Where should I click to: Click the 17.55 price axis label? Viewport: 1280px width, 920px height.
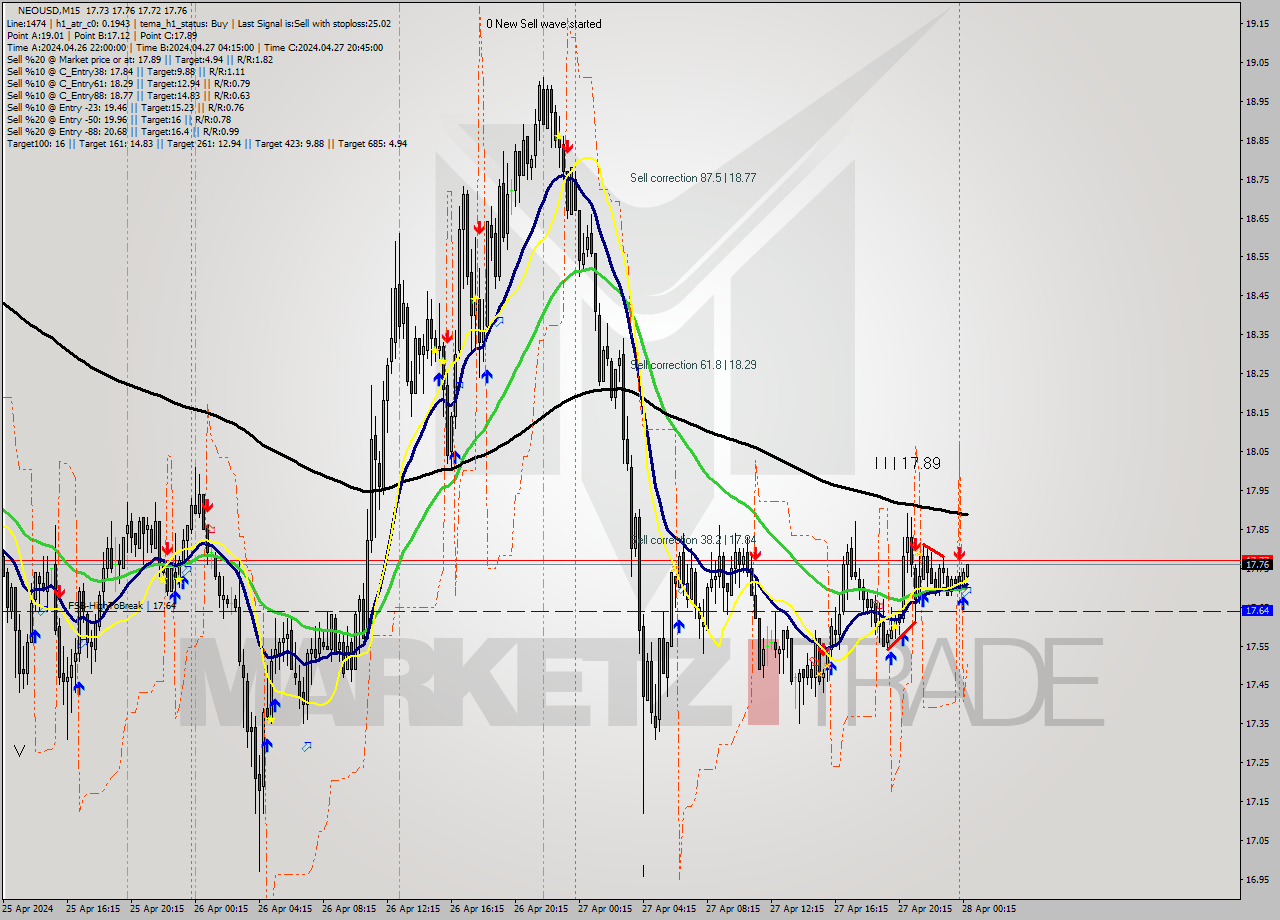coord(1257,646)
